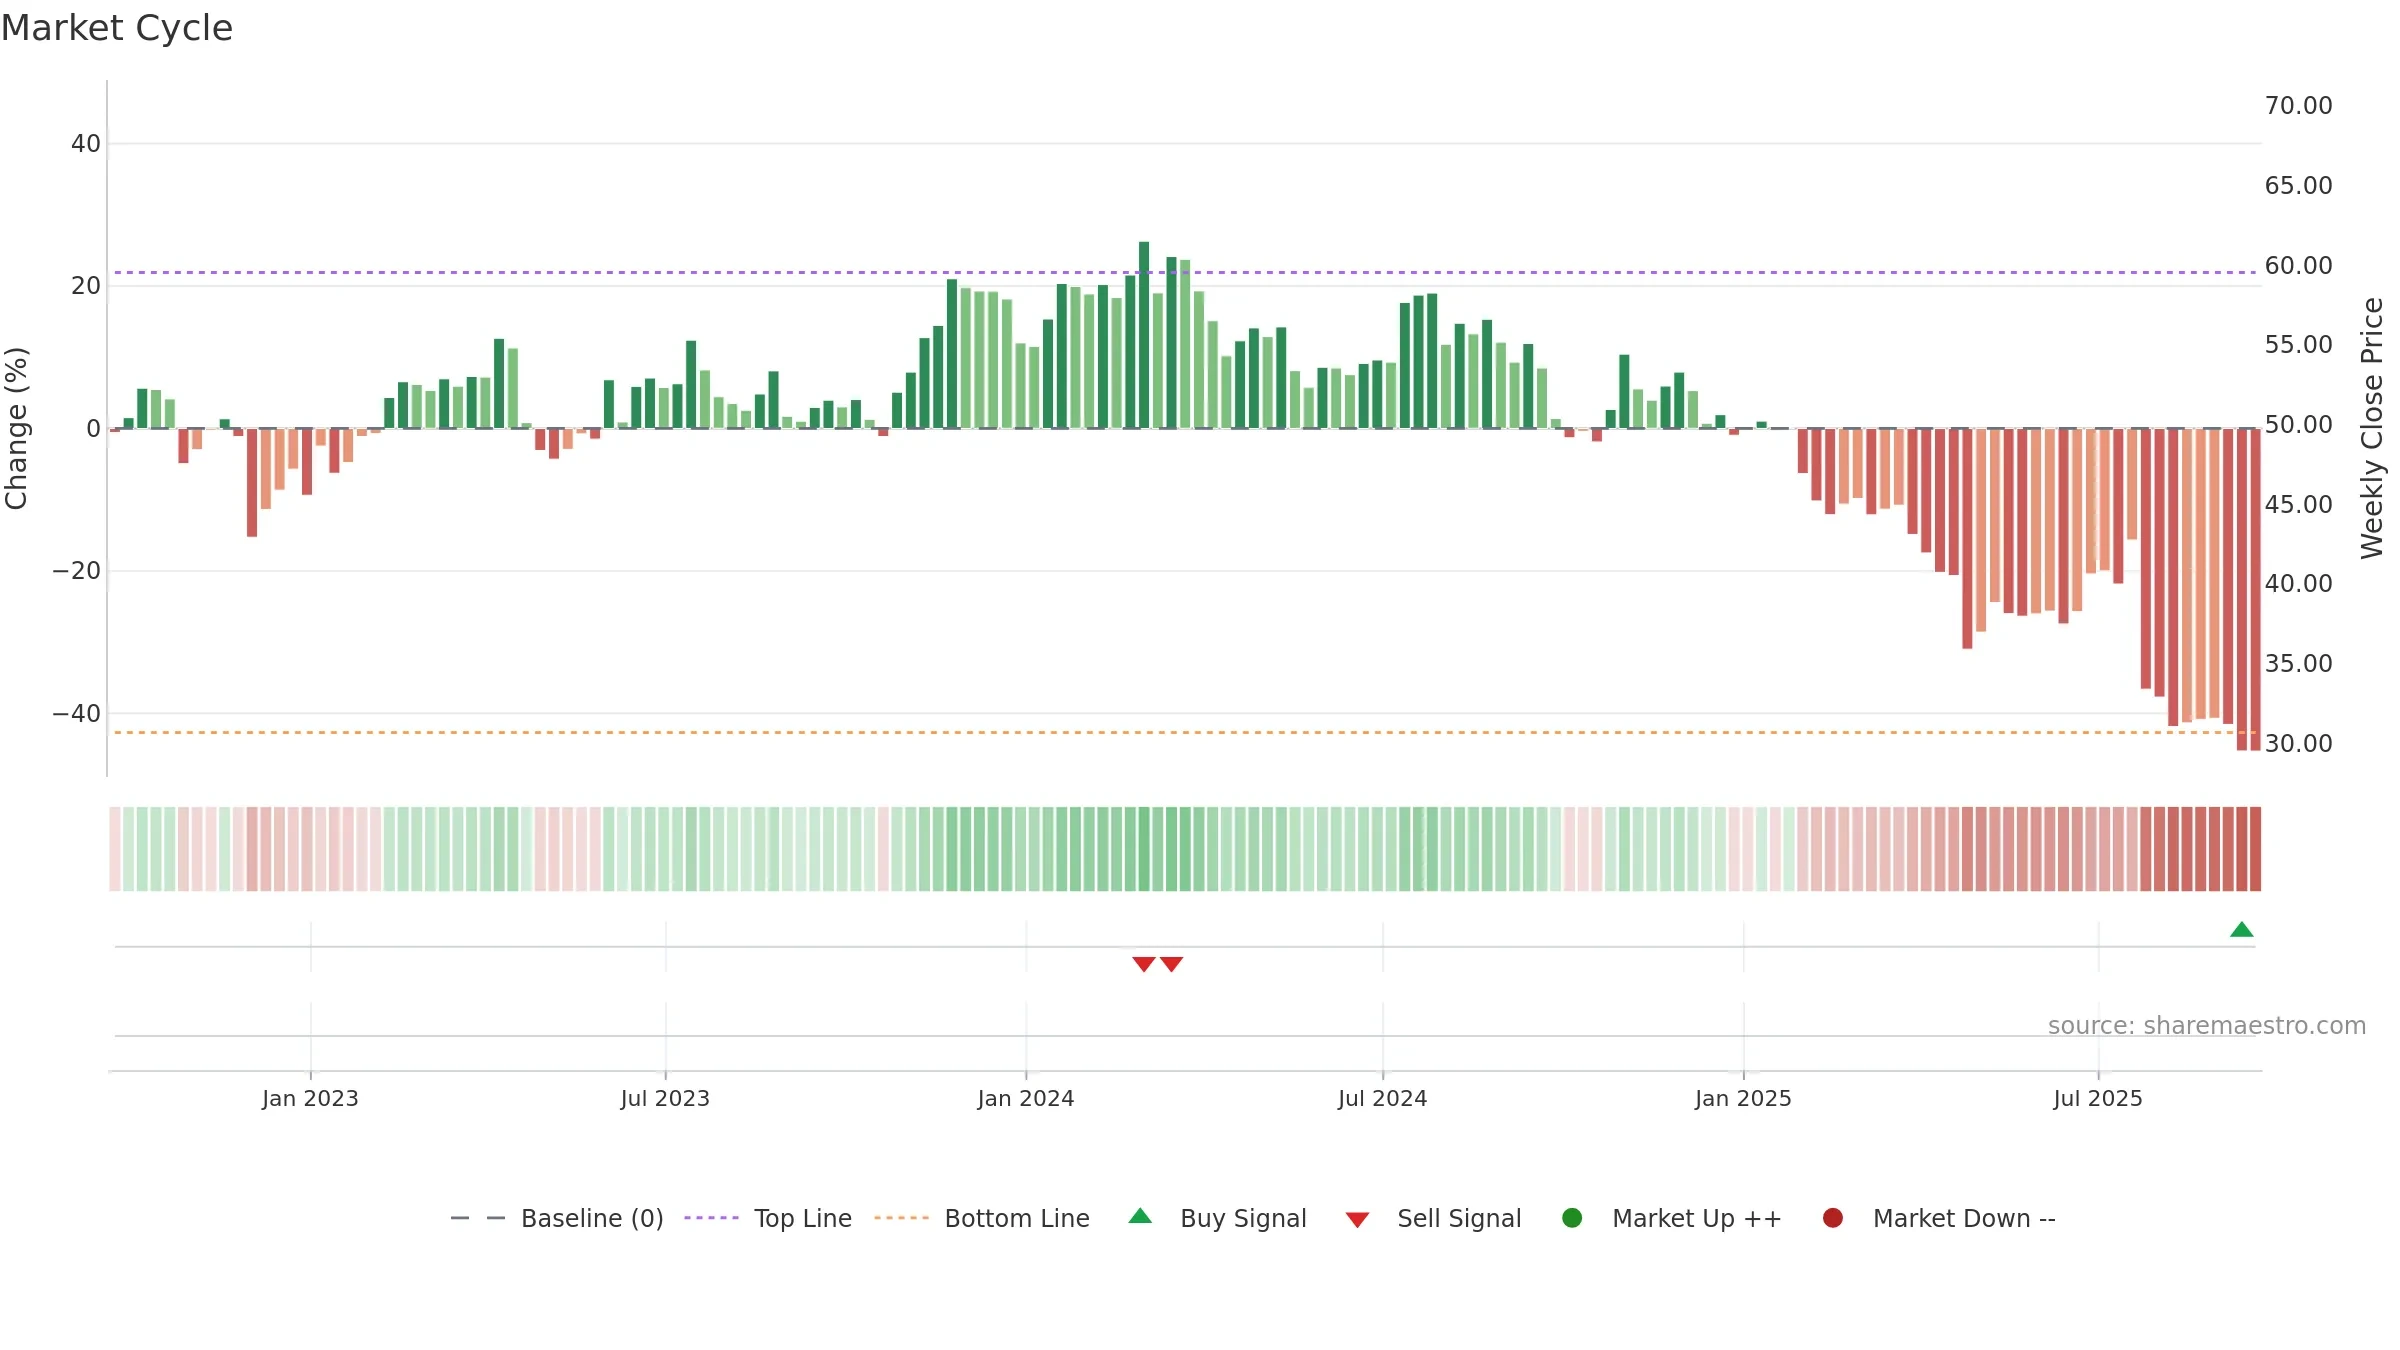
Task: Click the Jul 2025 x-axis label
Action: 2098,1098
